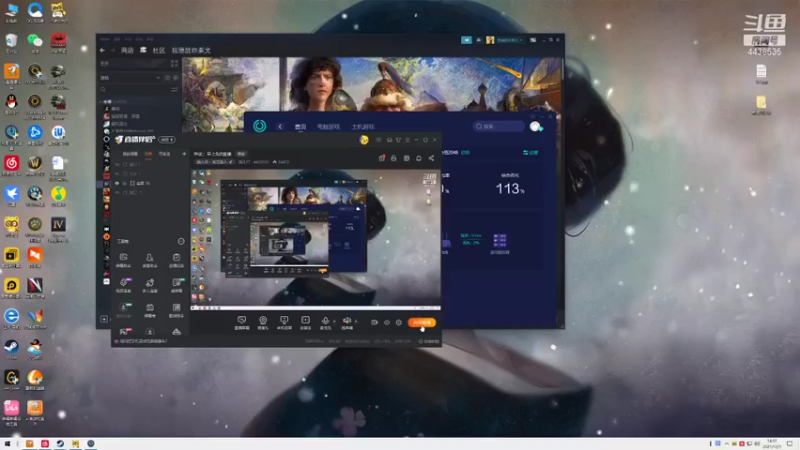Open the GTA IV desktop shortcut
This screenshot has height=450, width=800.
tap(58, 224)
